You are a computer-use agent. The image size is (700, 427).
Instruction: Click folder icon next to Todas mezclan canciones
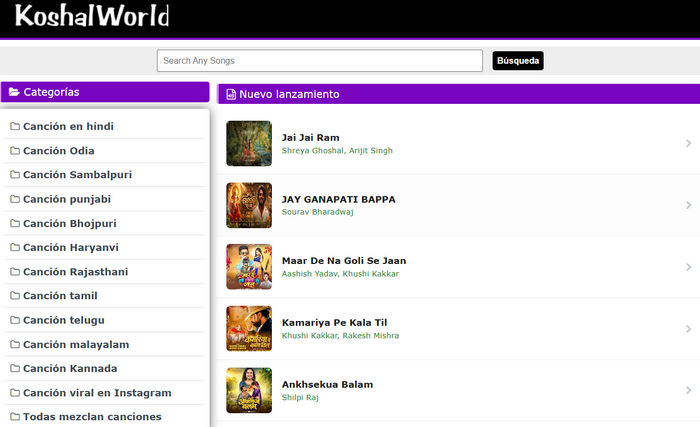15,417
